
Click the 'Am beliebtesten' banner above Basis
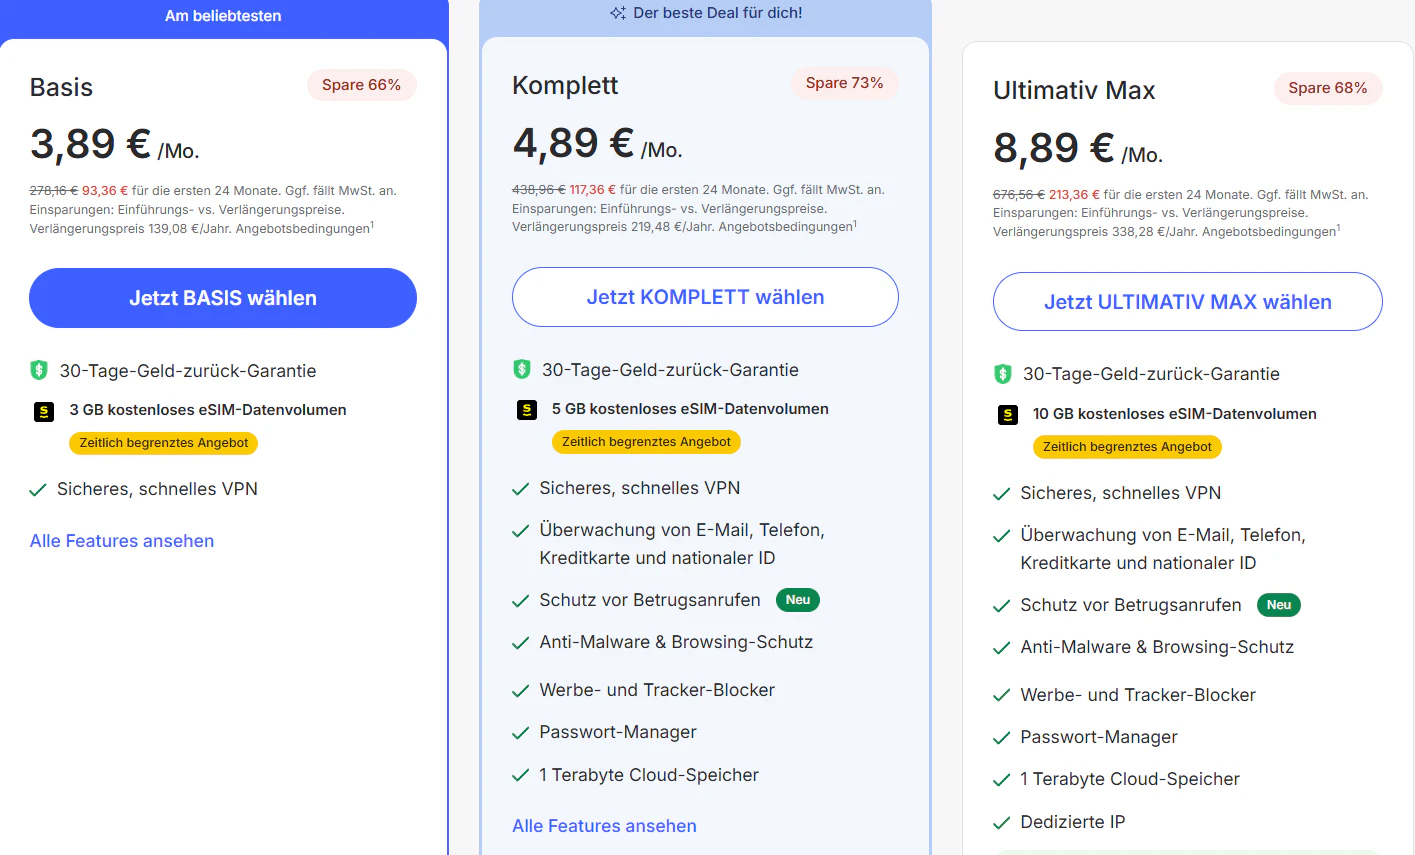tap(223, 16)
